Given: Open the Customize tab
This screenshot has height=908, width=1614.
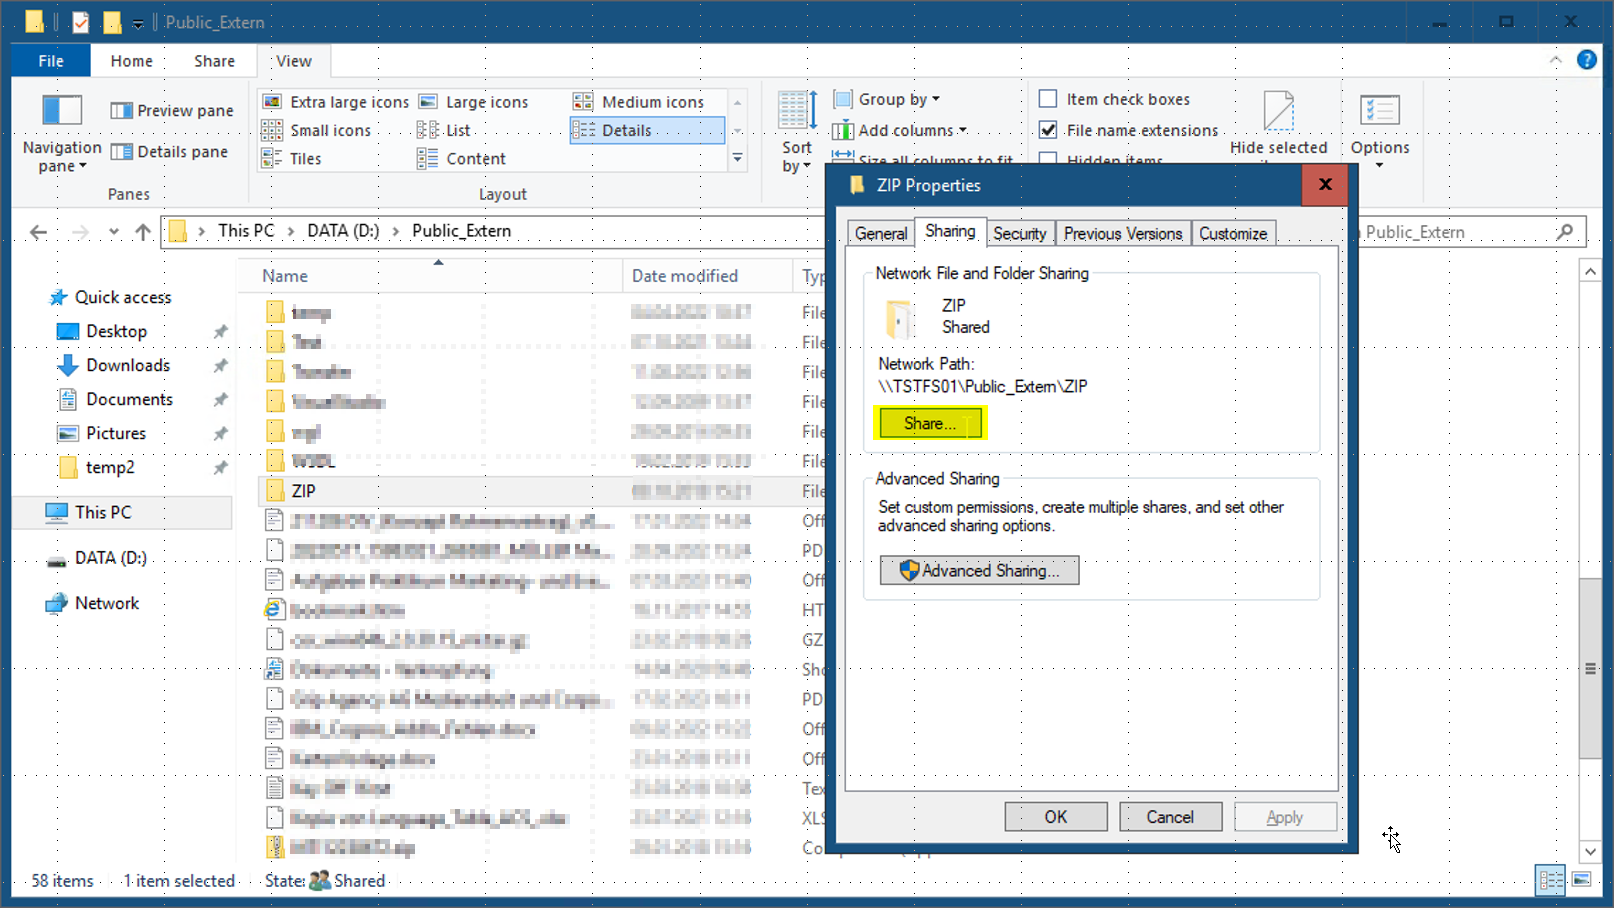Looking at the screenshot, I should [1233, 233].
